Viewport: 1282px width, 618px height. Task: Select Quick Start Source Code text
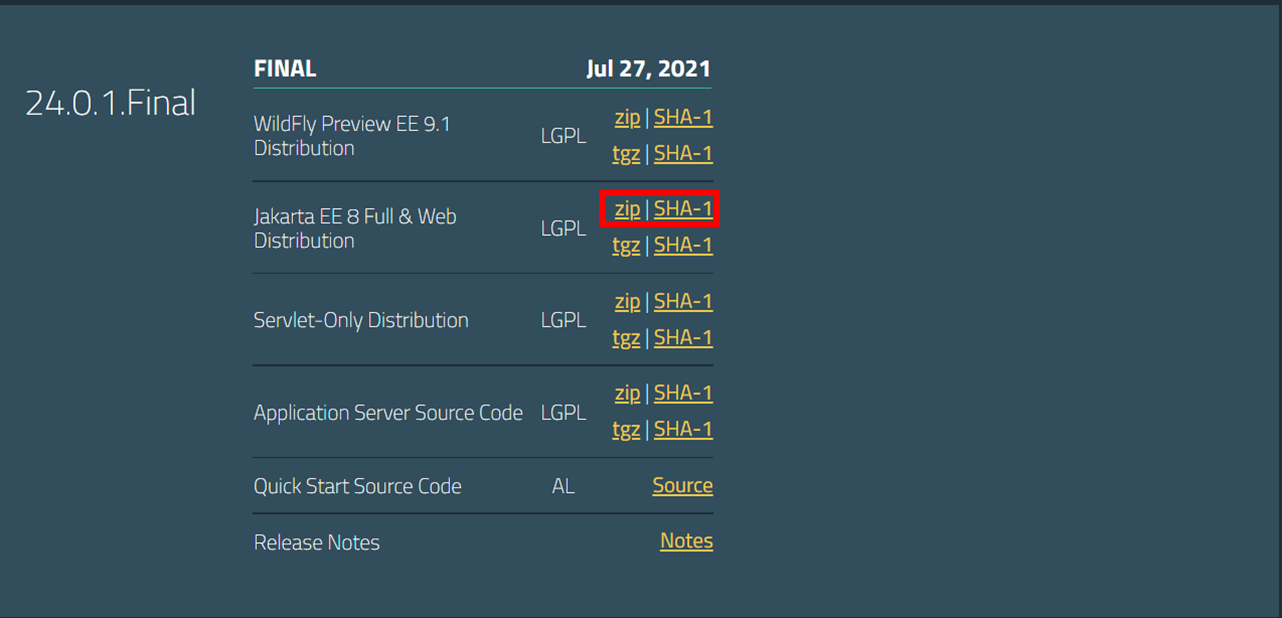[x=358, y=487]
